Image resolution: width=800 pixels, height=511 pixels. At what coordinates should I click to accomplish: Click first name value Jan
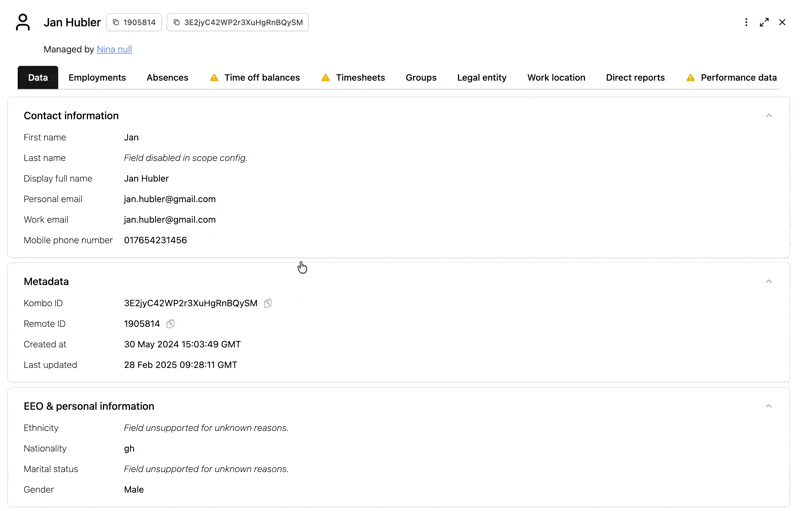point(131,137)
